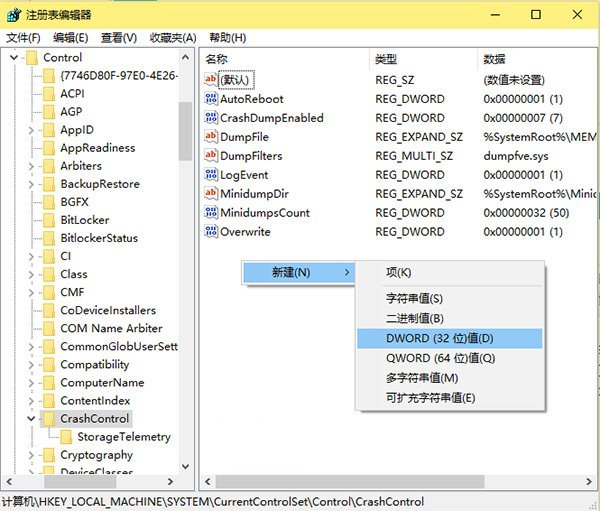Select 字符串值(S) in the new submenu

point(414,299)
